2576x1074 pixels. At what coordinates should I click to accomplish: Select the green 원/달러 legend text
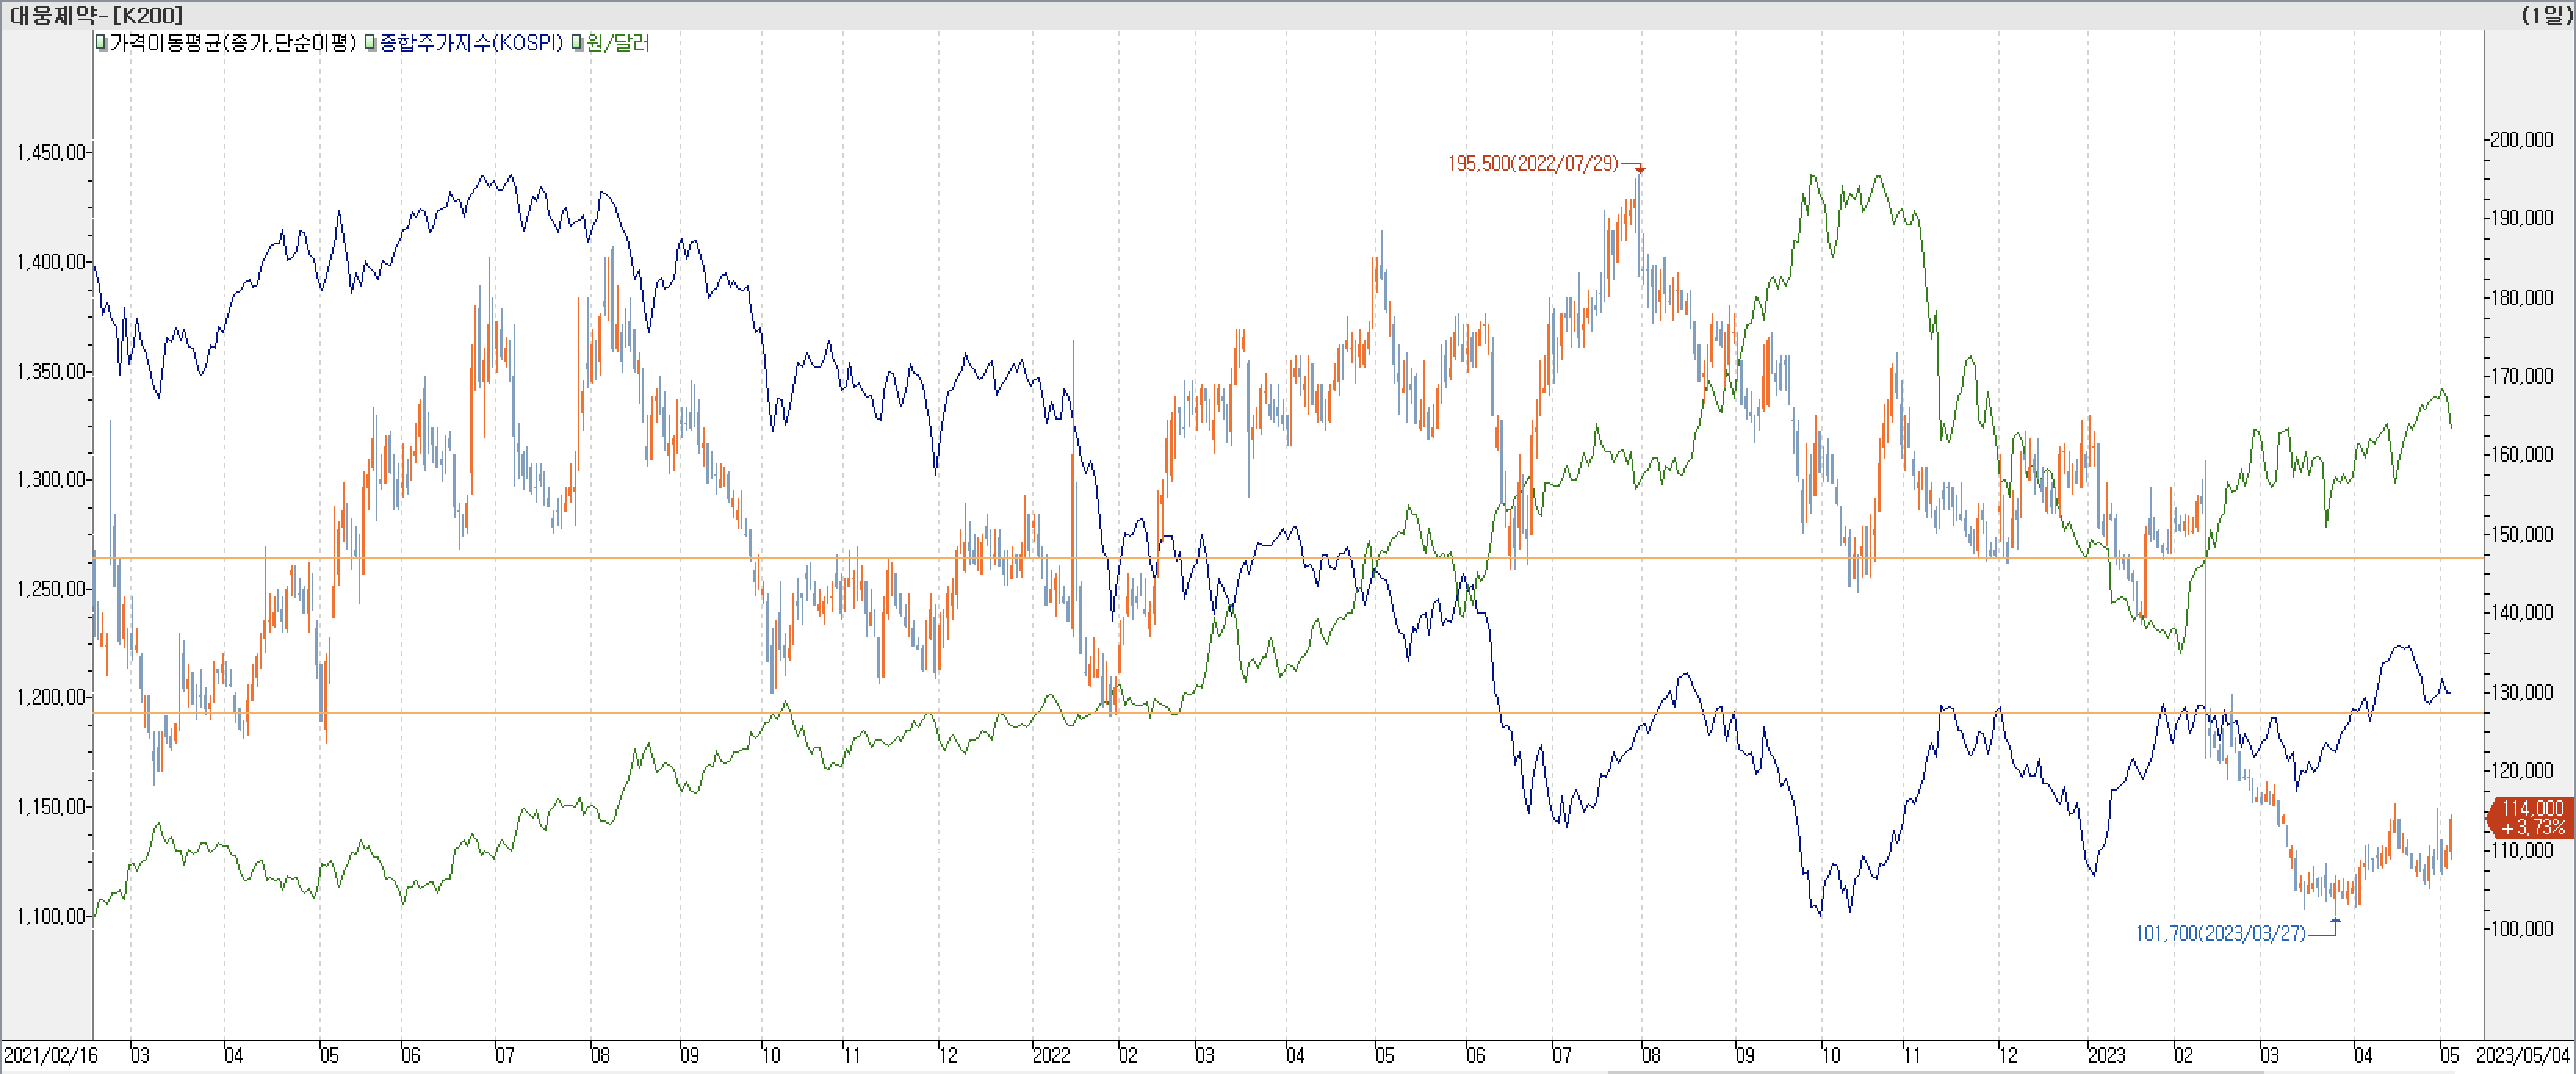tap(618, 43)
